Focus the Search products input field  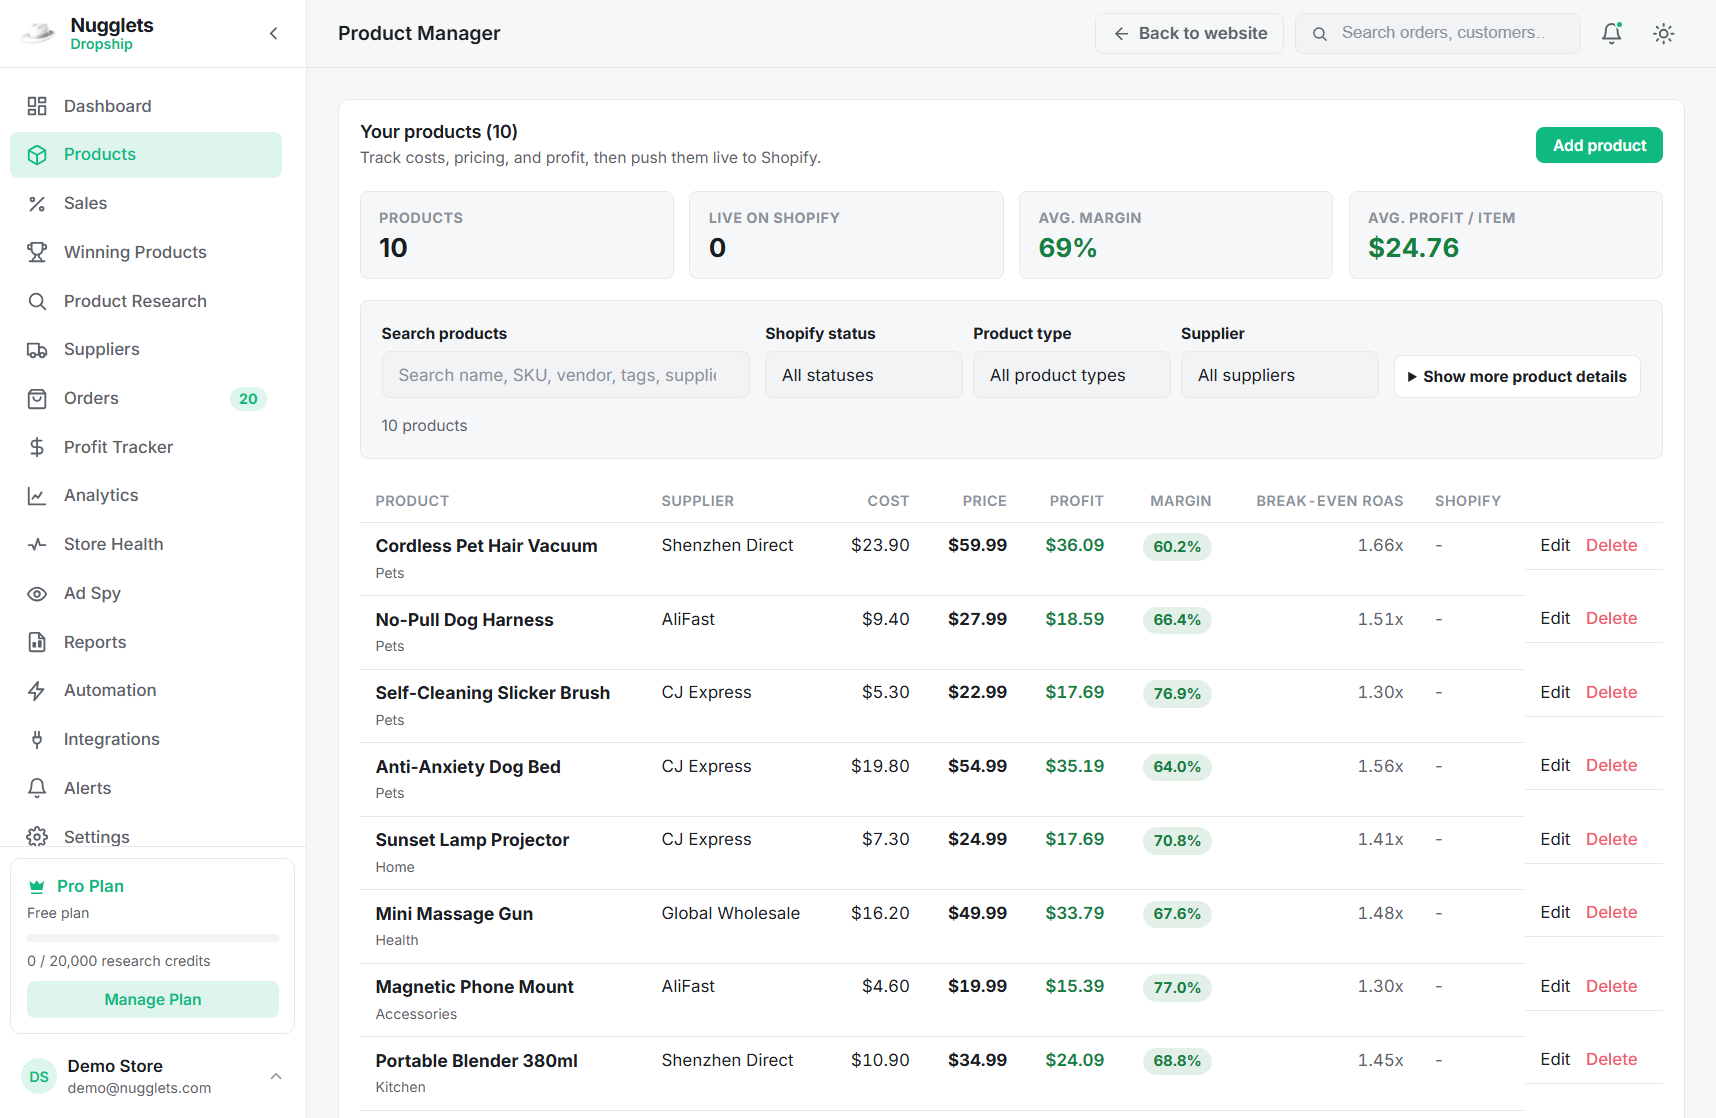click(565, 375)
